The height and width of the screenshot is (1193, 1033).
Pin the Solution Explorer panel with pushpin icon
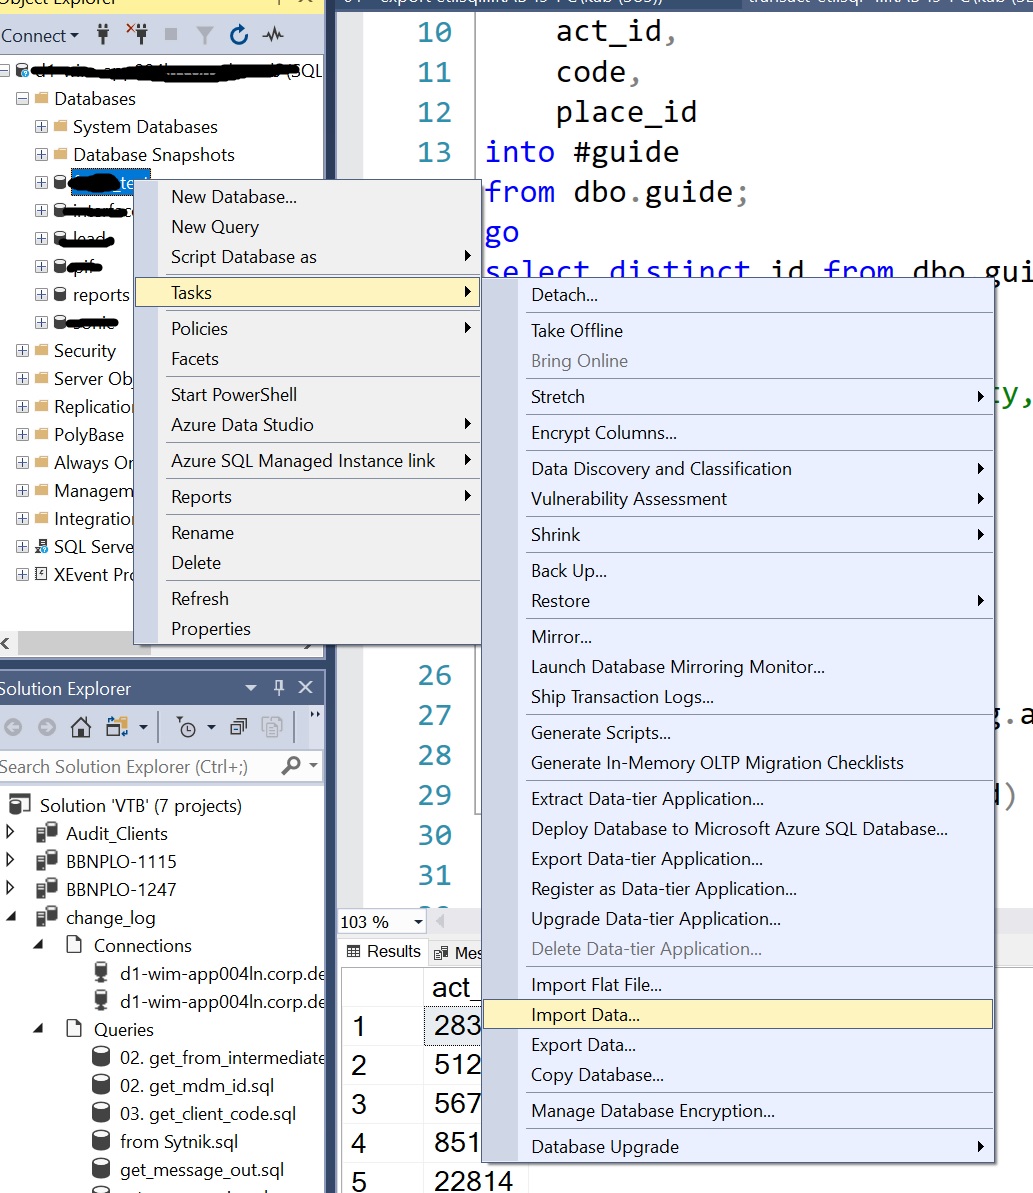279,688
